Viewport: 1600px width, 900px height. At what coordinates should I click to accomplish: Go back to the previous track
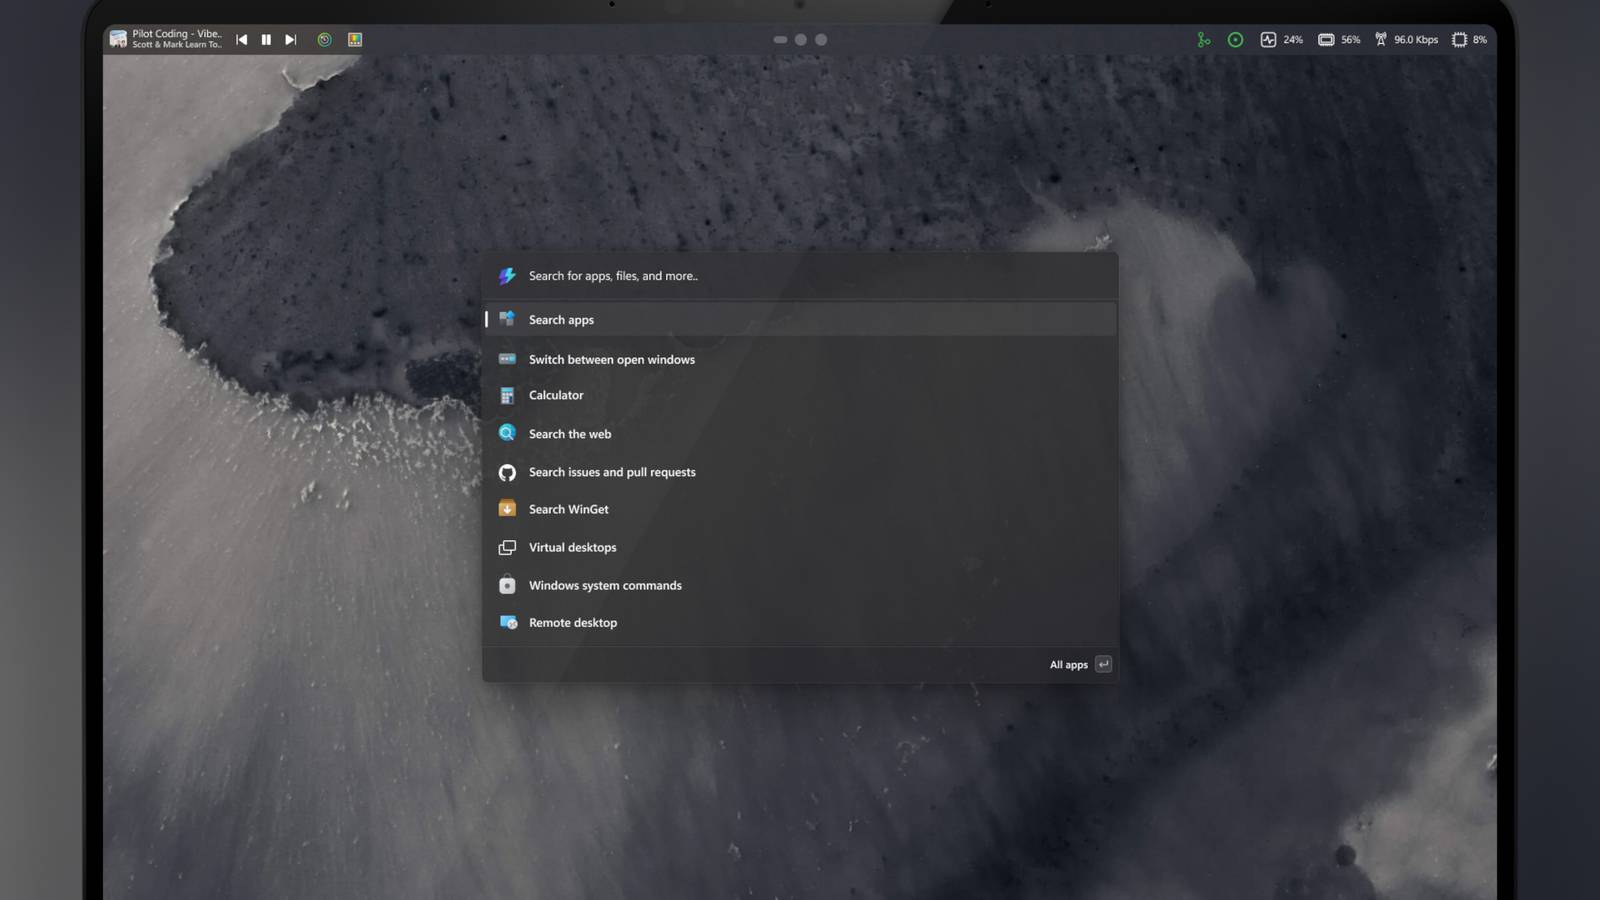[241, 40]
